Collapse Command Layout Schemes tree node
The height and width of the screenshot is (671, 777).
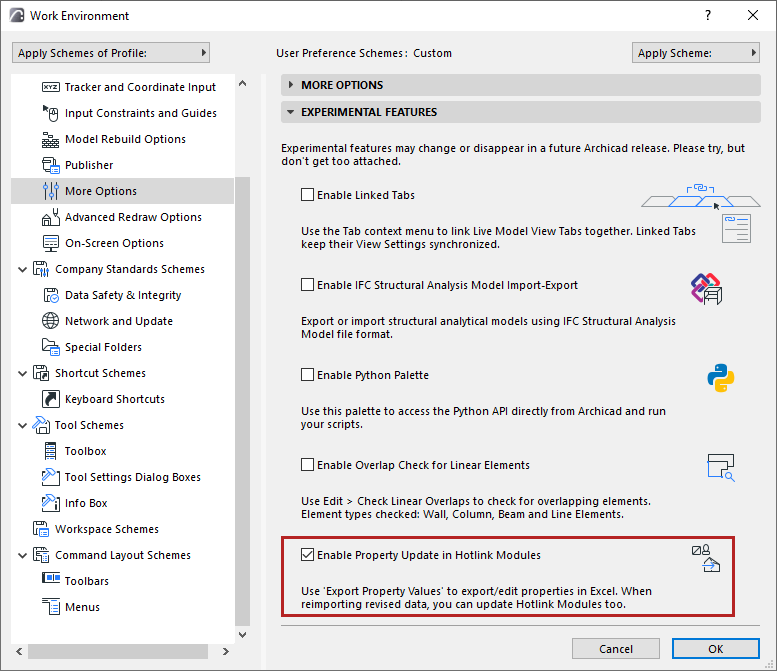(22, 556)
